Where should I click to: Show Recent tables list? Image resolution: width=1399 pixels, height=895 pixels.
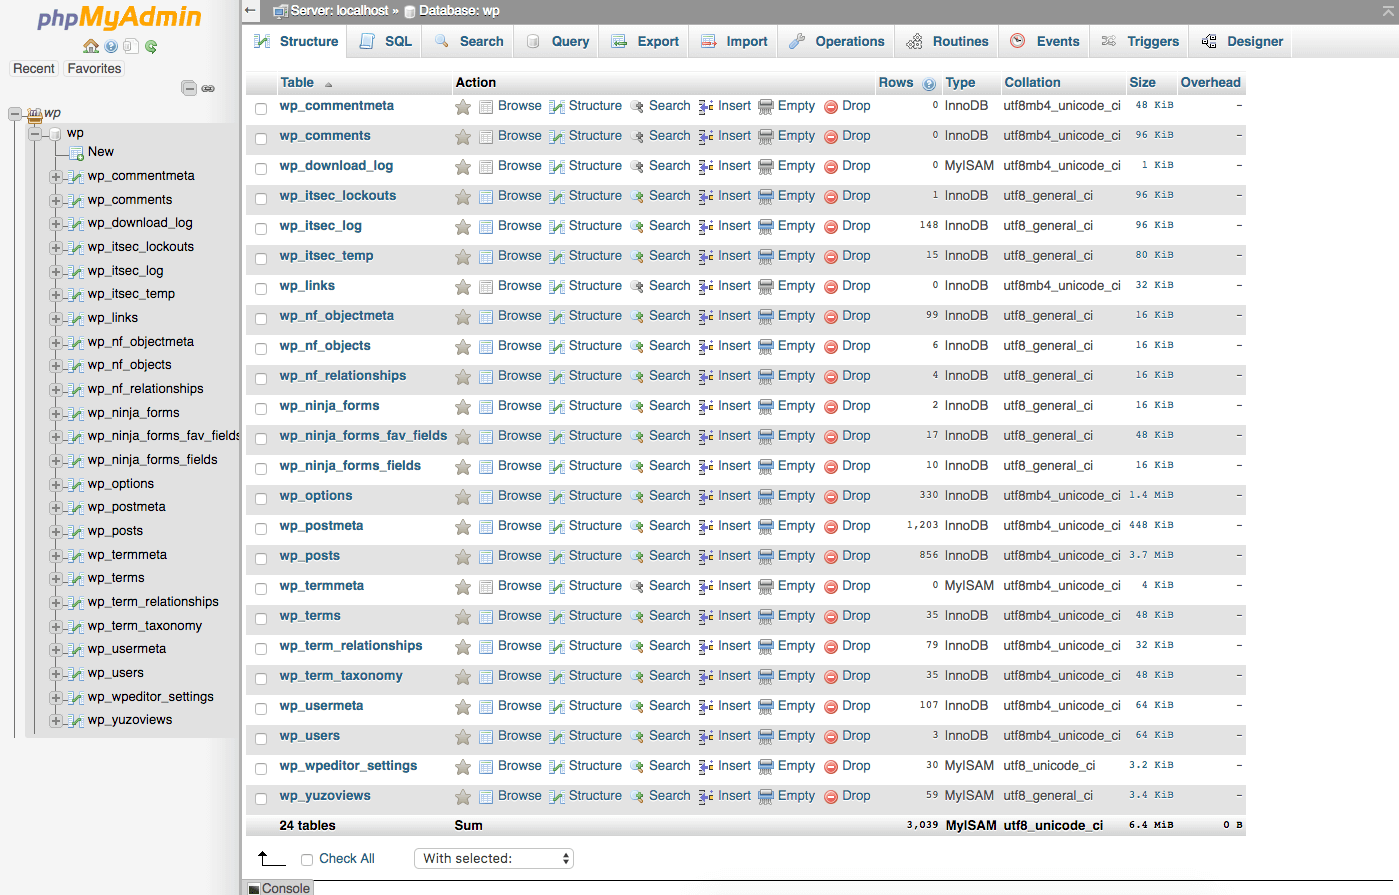coord(34,68)
